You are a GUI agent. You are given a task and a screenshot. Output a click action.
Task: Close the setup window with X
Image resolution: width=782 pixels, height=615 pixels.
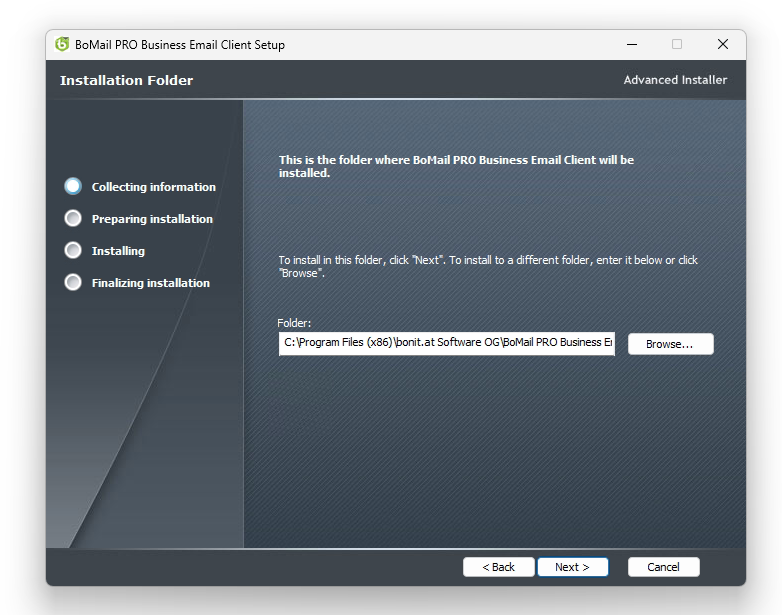(x=723, y=44)
